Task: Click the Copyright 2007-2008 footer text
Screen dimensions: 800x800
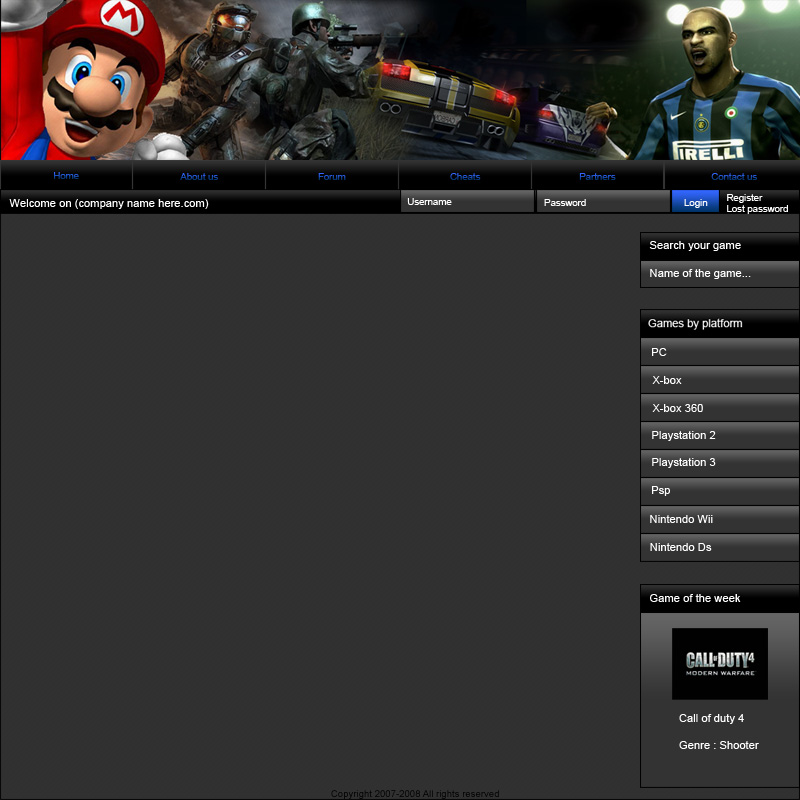Action: (415, 793)
